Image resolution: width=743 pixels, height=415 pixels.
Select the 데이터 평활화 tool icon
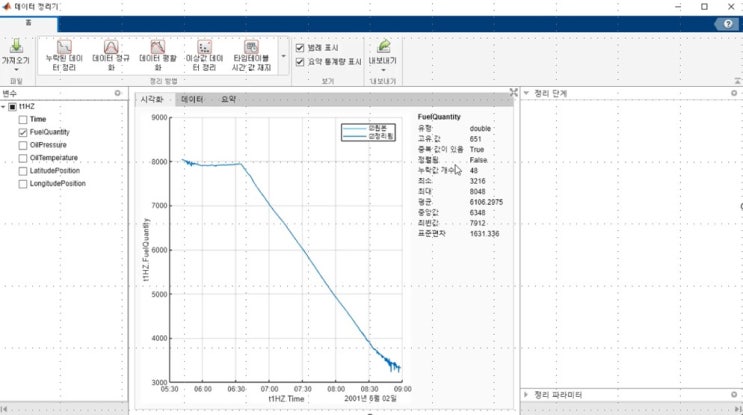pyautogui.click(x=158, y=47)
